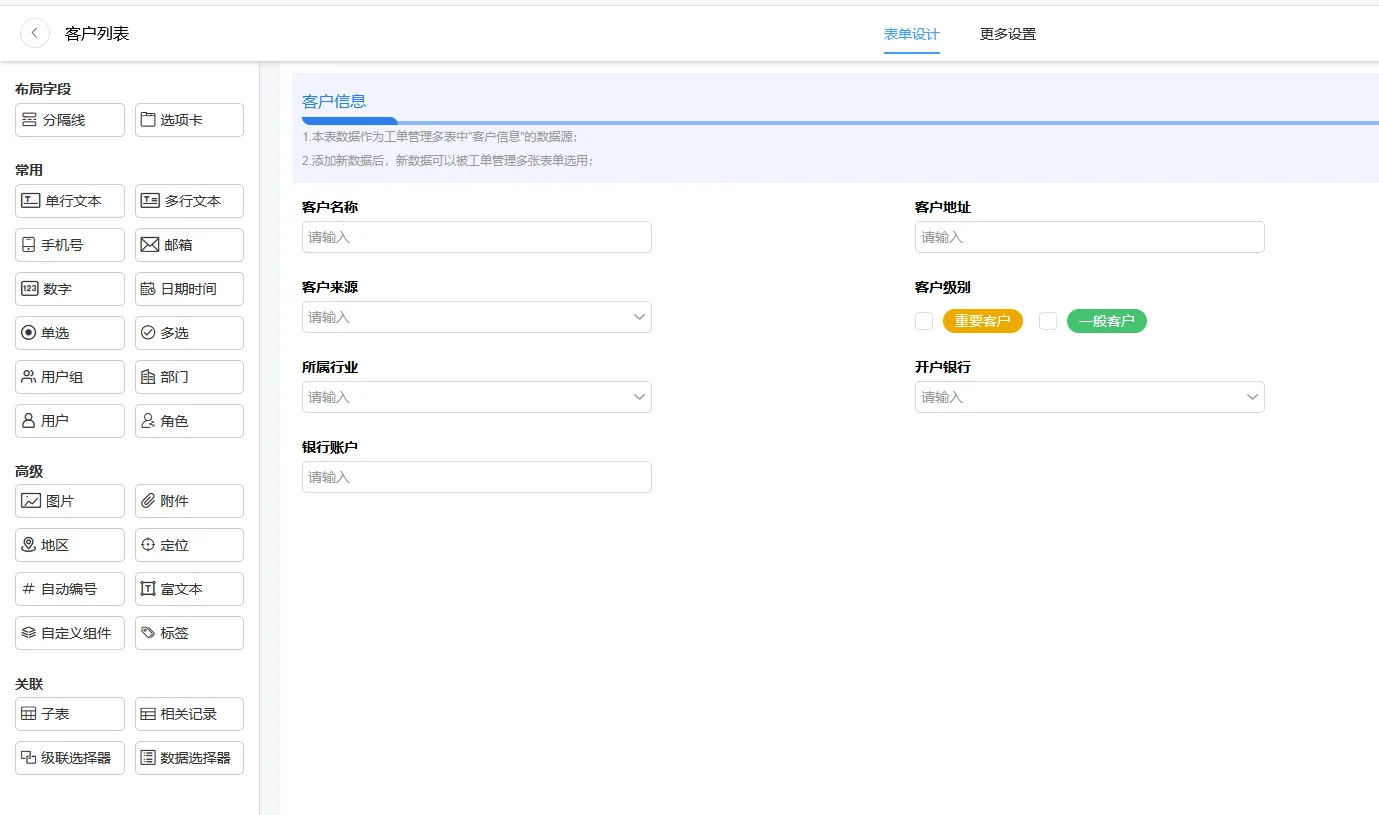
Task: Insert a 日期时间 (date-time) field
Action: 188,288
